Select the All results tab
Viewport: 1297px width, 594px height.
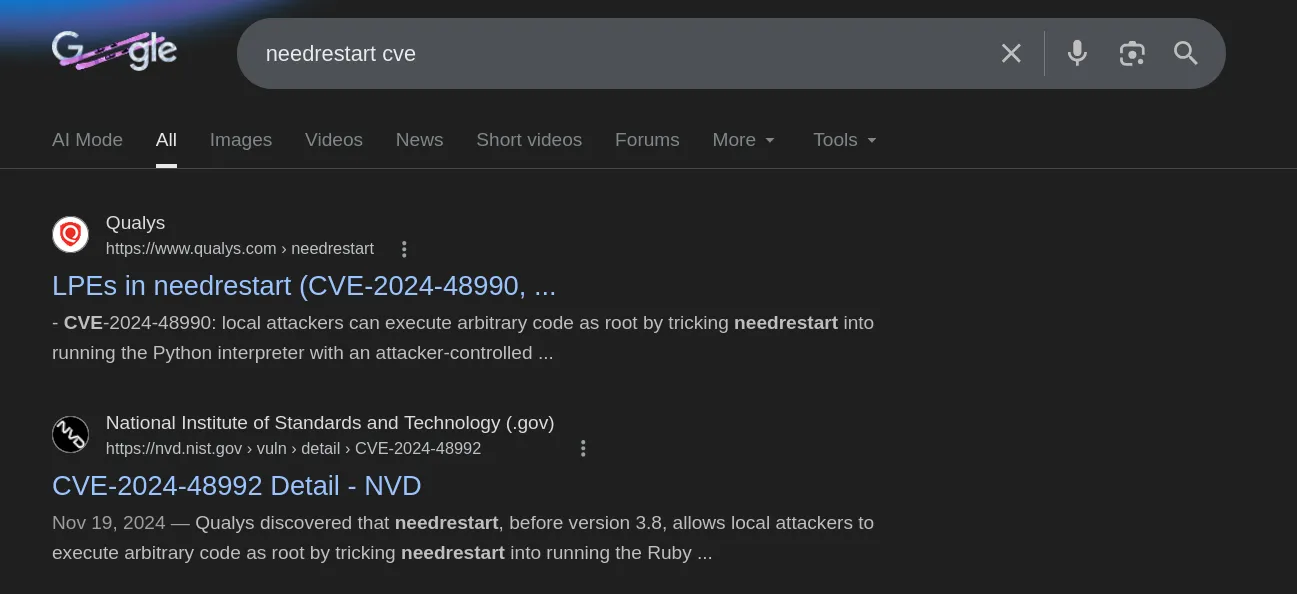pyautogui.click(x=166, y=140)
